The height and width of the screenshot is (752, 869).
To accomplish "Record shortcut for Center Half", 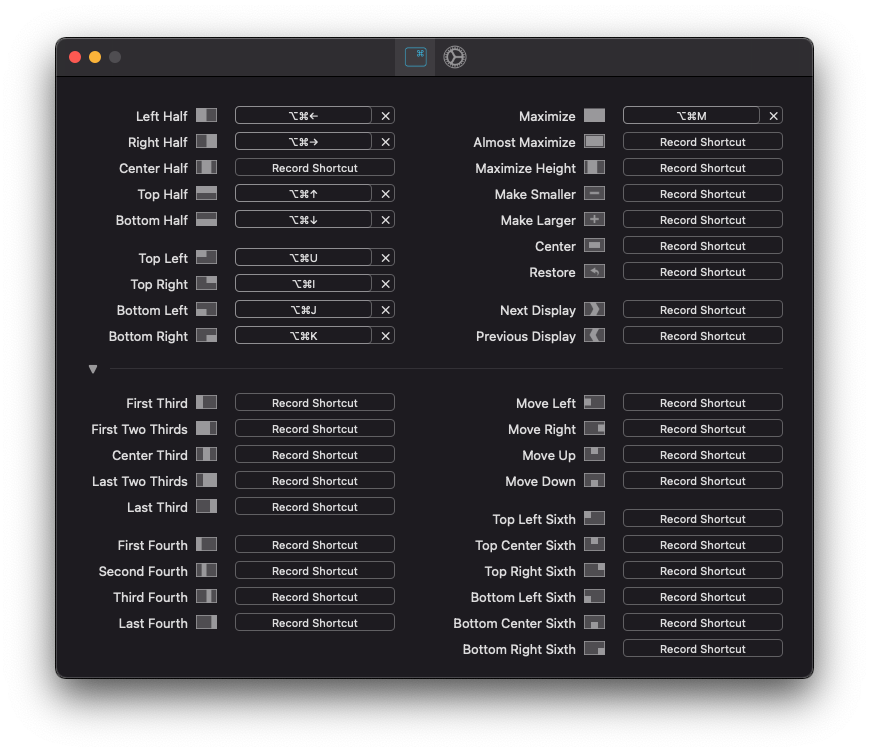I will click(x=314, y=168).
